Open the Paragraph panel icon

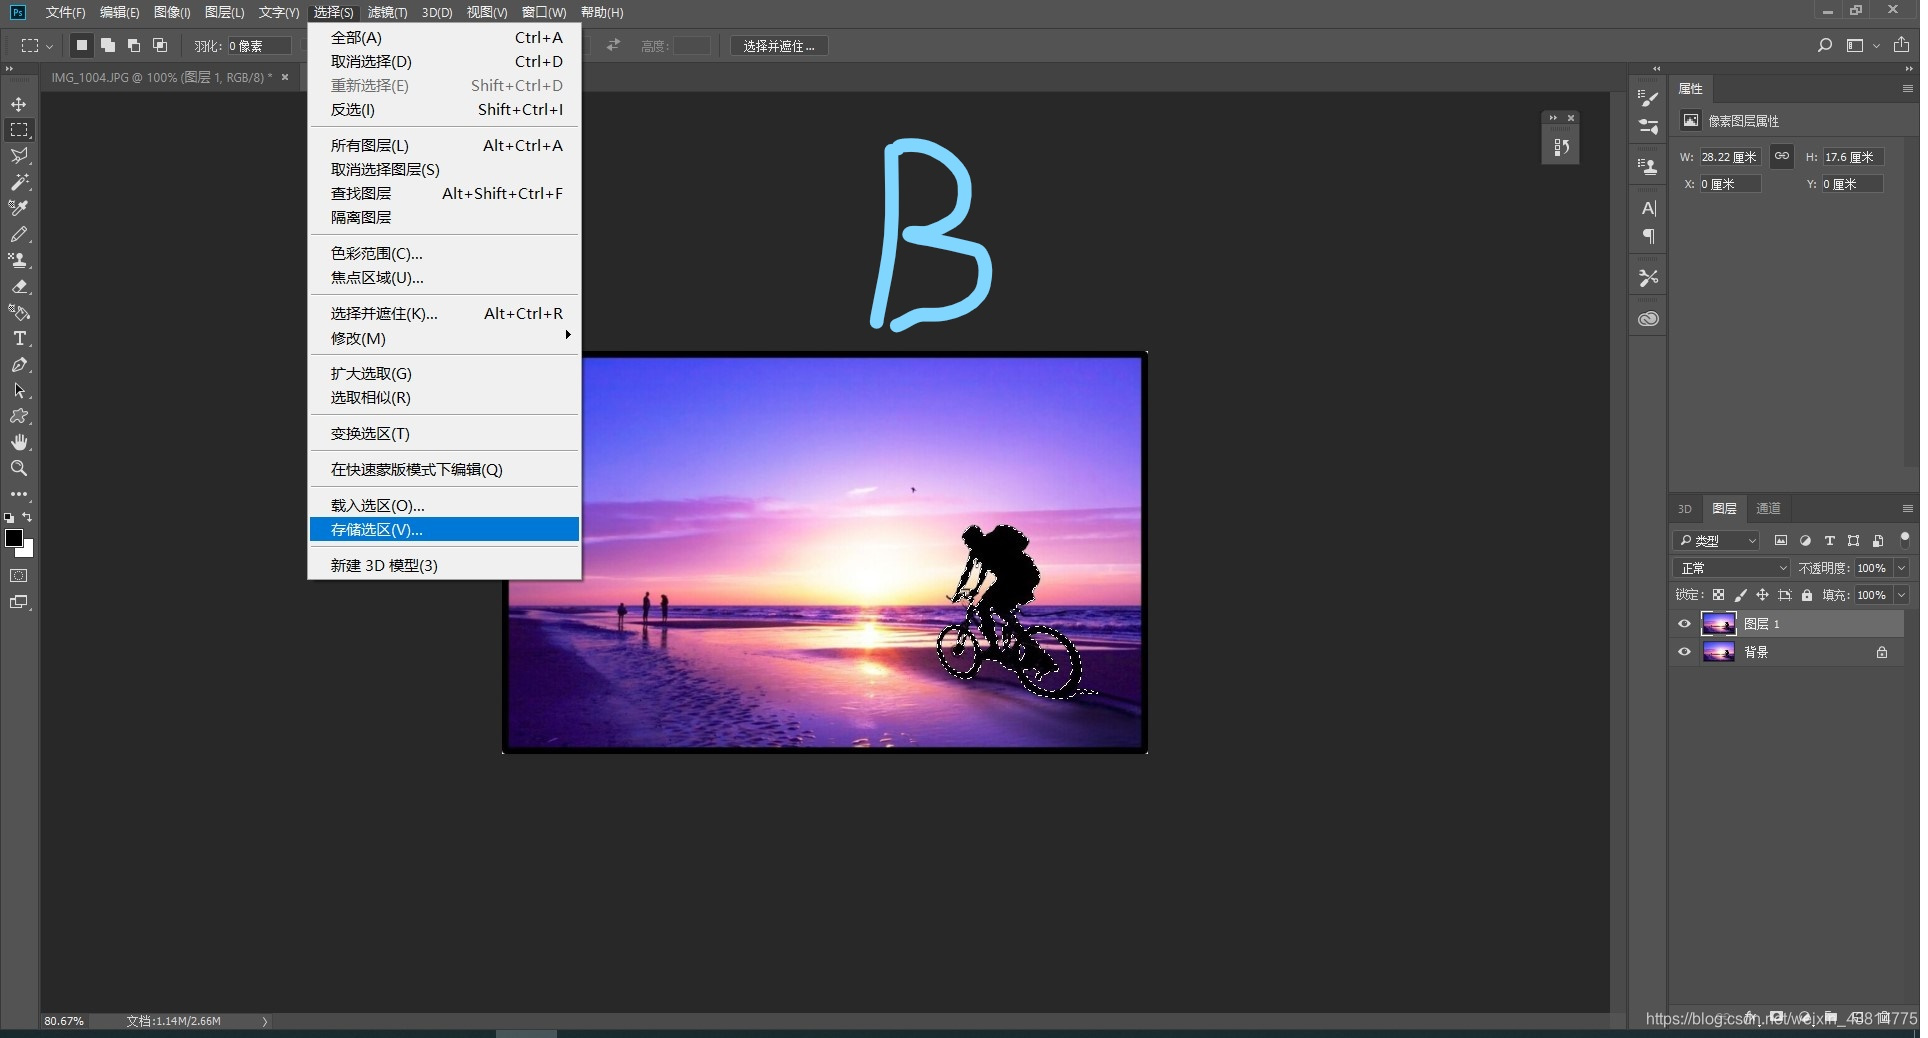click(x=1648, y=237)
